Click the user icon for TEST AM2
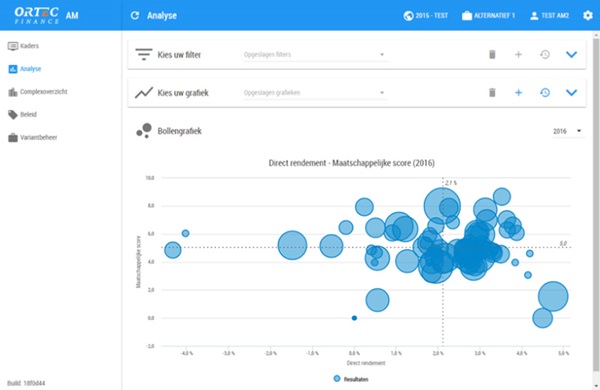This screenshot has height=390, width=600. (534, 16)
